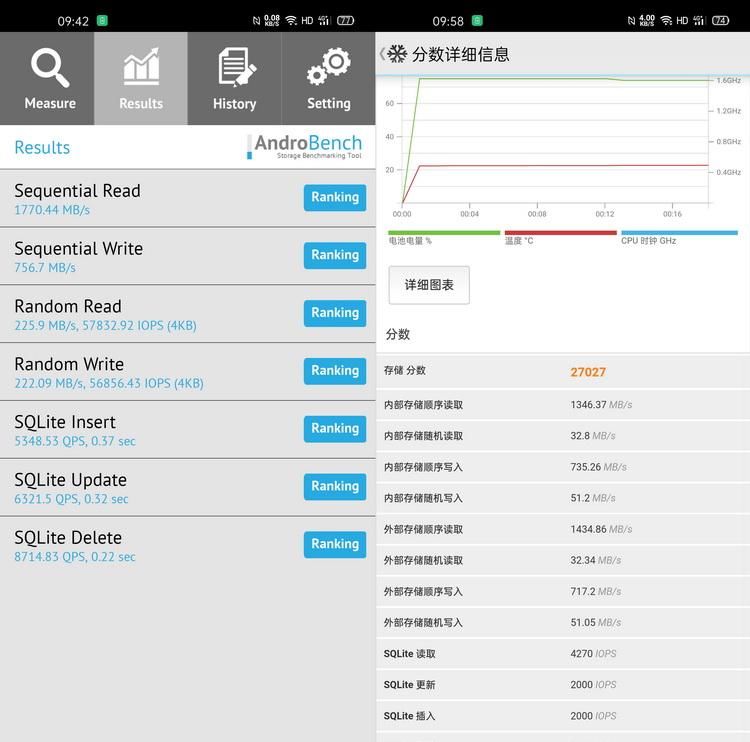Tap Ranking button for Sequential Read
Viewport: 750px width, 742px height.
coord(335,197)
